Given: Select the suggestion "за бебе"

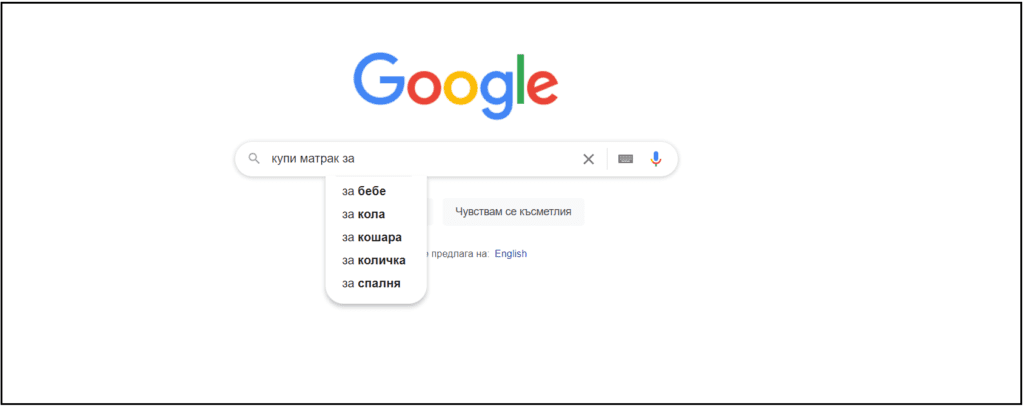Looking at the screenshot, I should [x=364, y=191].
